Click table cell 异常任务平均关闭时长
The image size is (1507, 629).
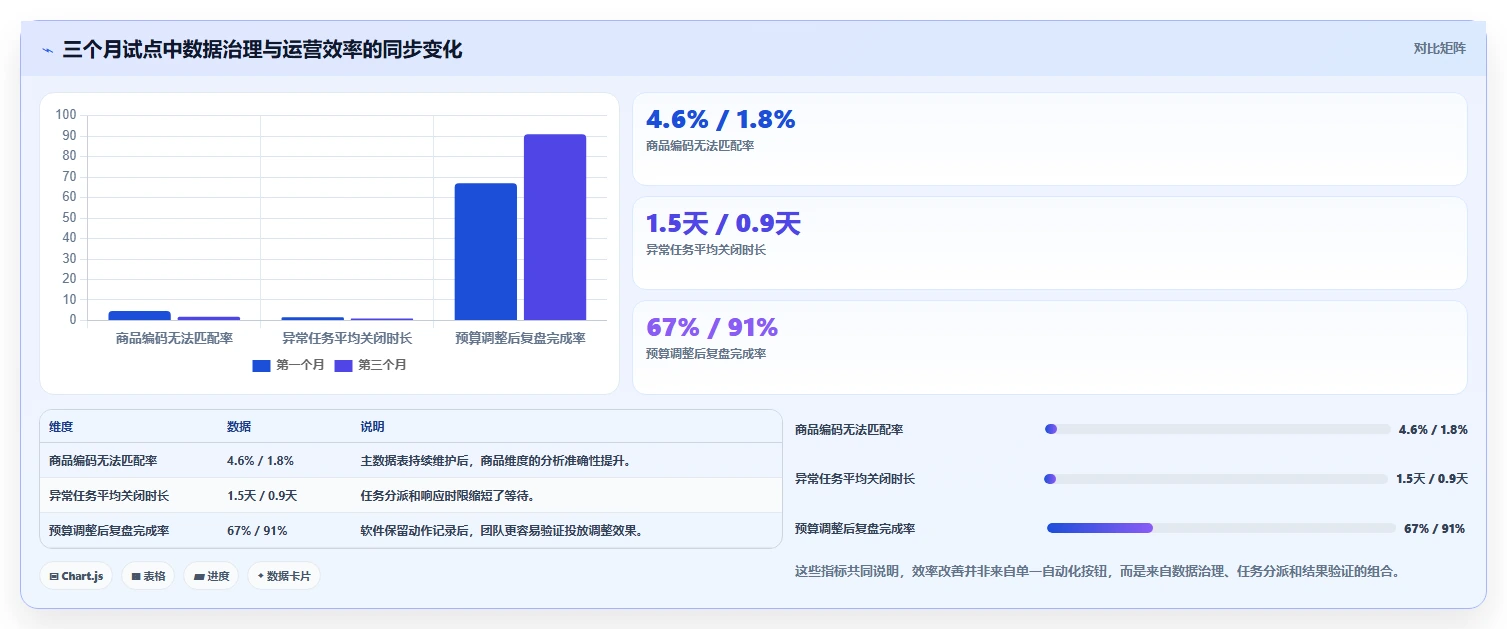click(109, 496)
